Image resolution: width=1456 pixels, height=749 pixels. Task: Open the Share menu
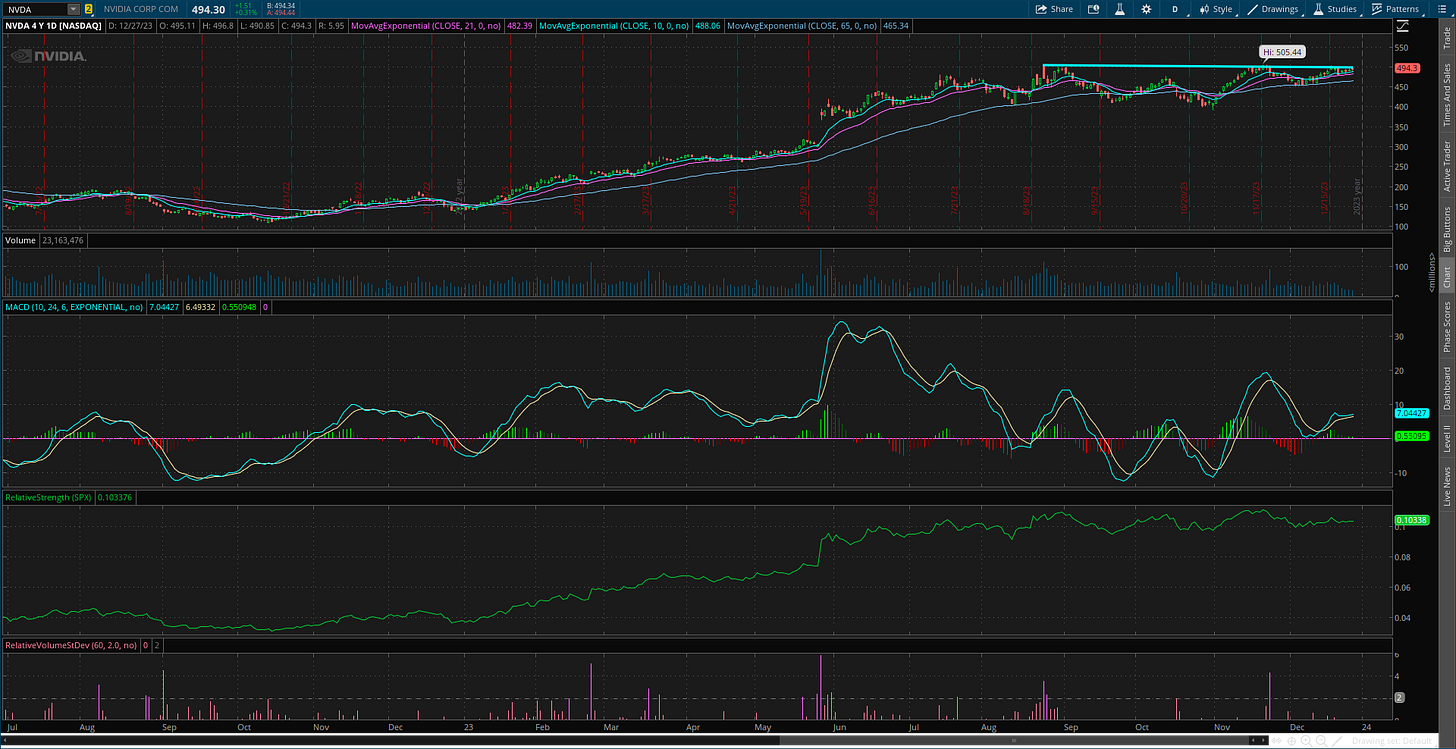pos(1054,8)
